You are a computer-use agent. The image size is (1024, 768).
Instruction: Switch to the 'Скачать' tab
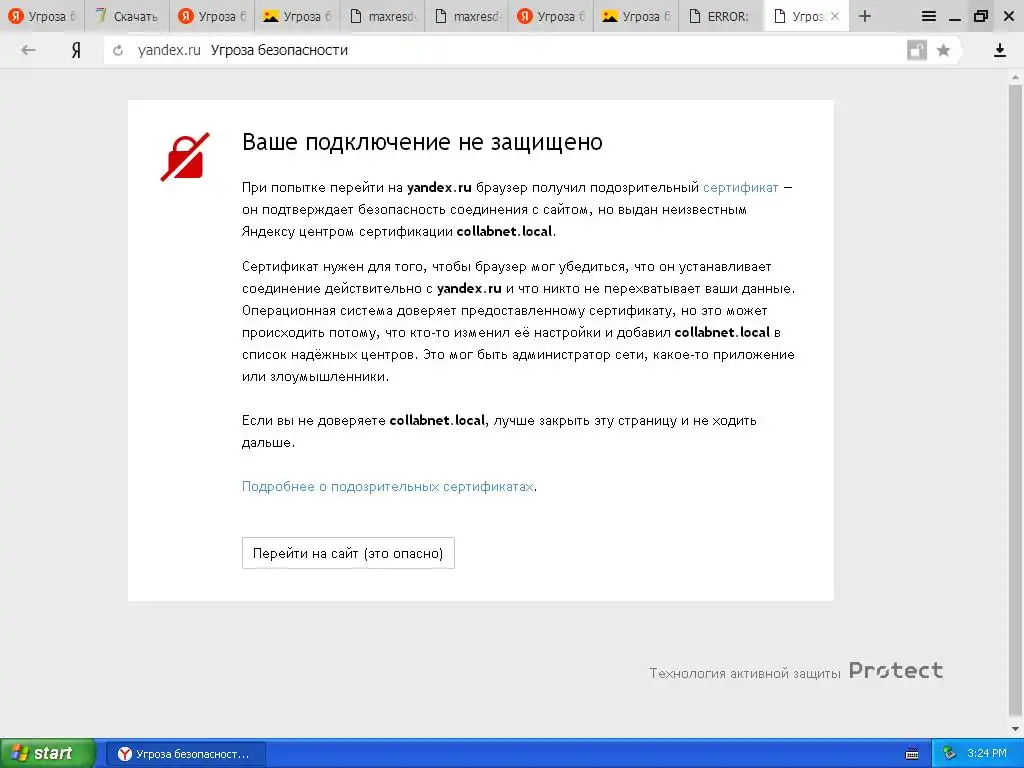click(x=127, y=16)
